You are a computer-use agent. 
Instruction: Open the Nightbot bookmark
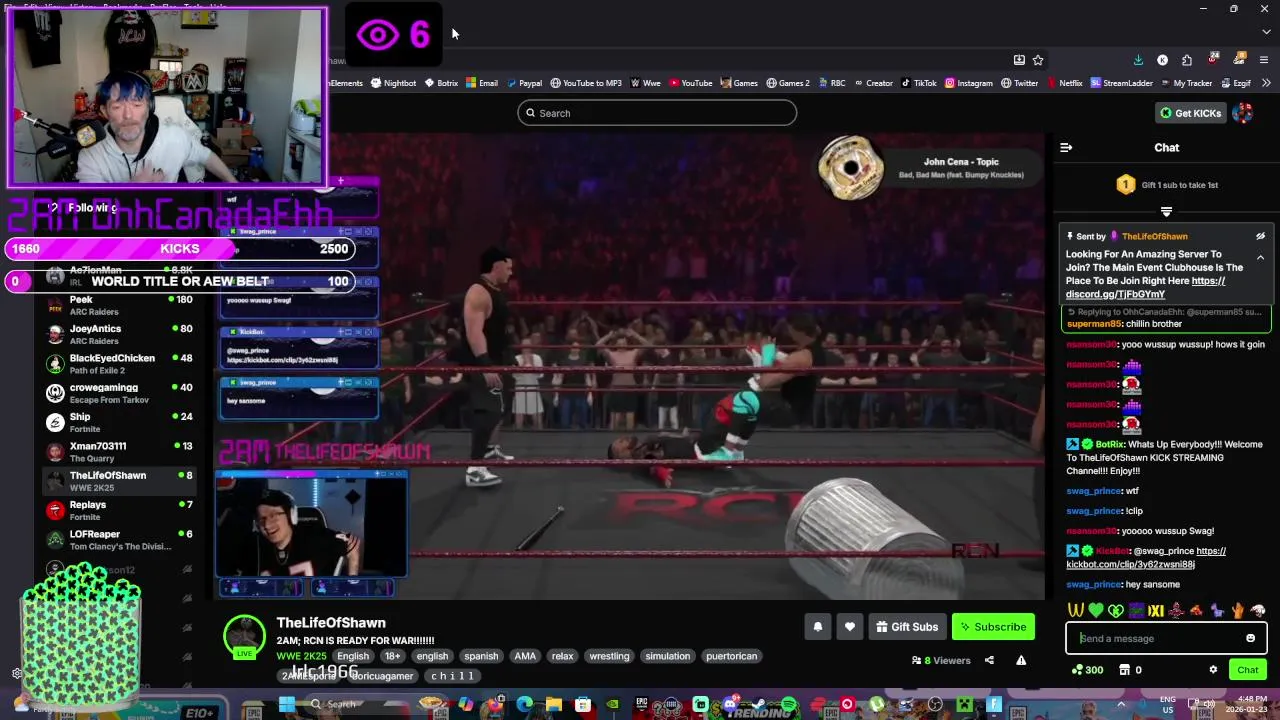(x=393, y=83)
